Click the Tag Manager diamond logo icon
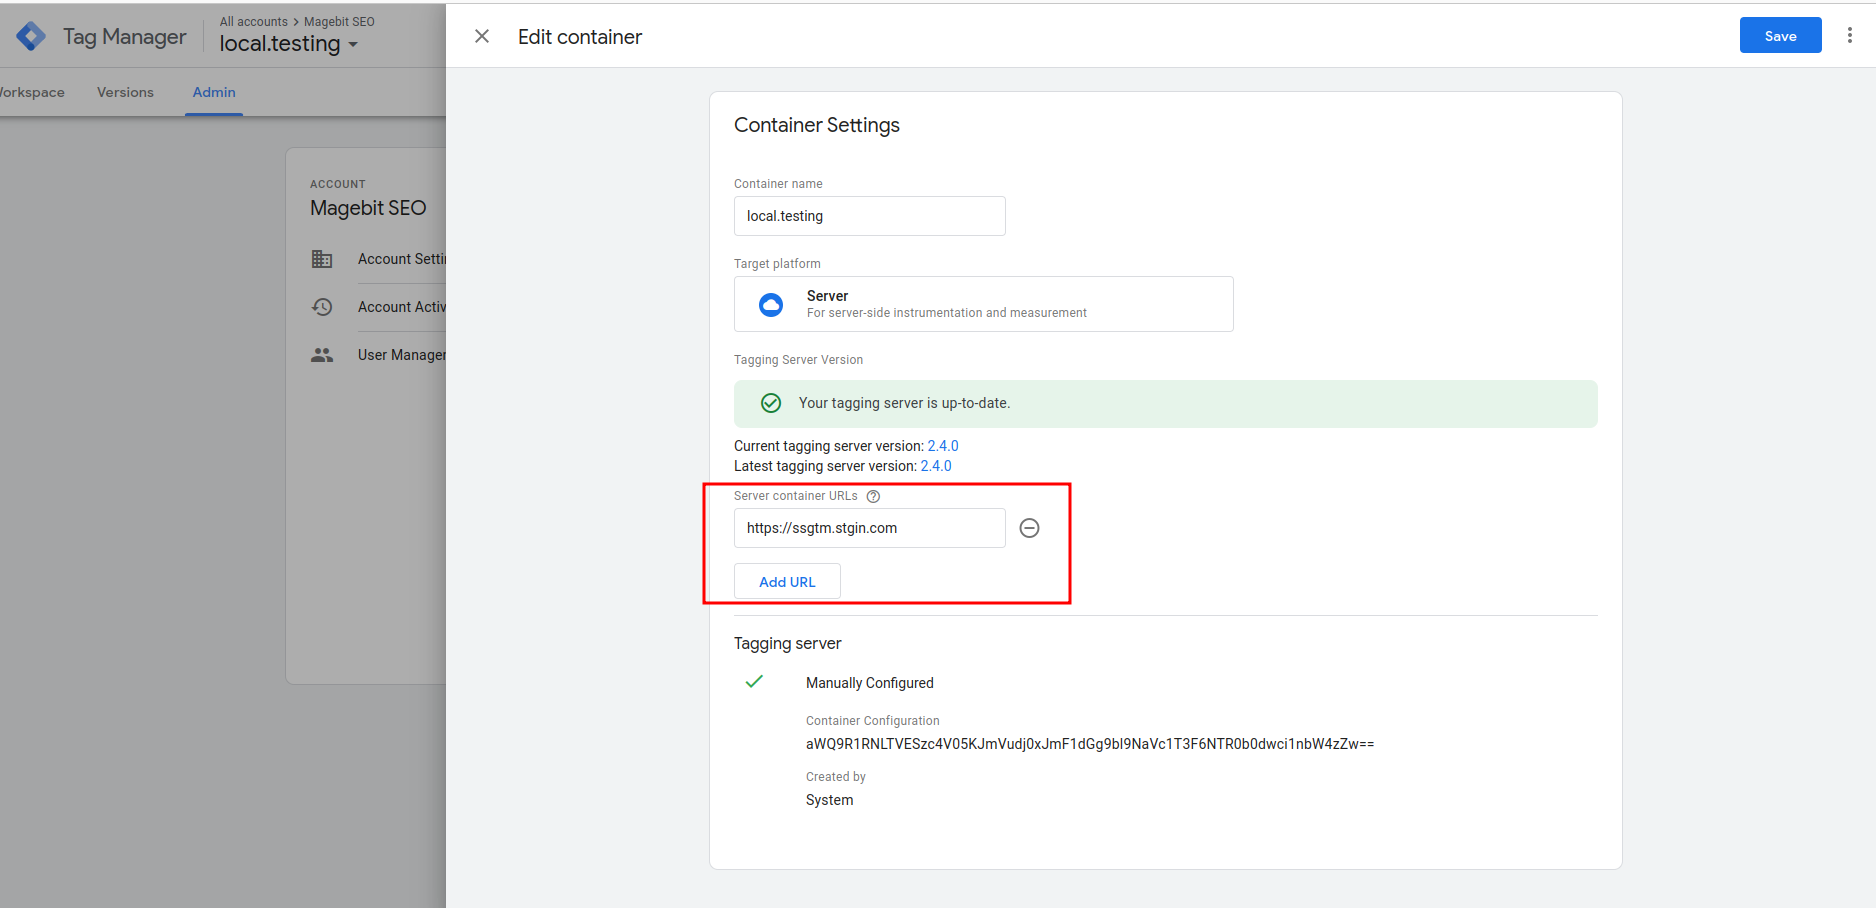 (30, 35)
